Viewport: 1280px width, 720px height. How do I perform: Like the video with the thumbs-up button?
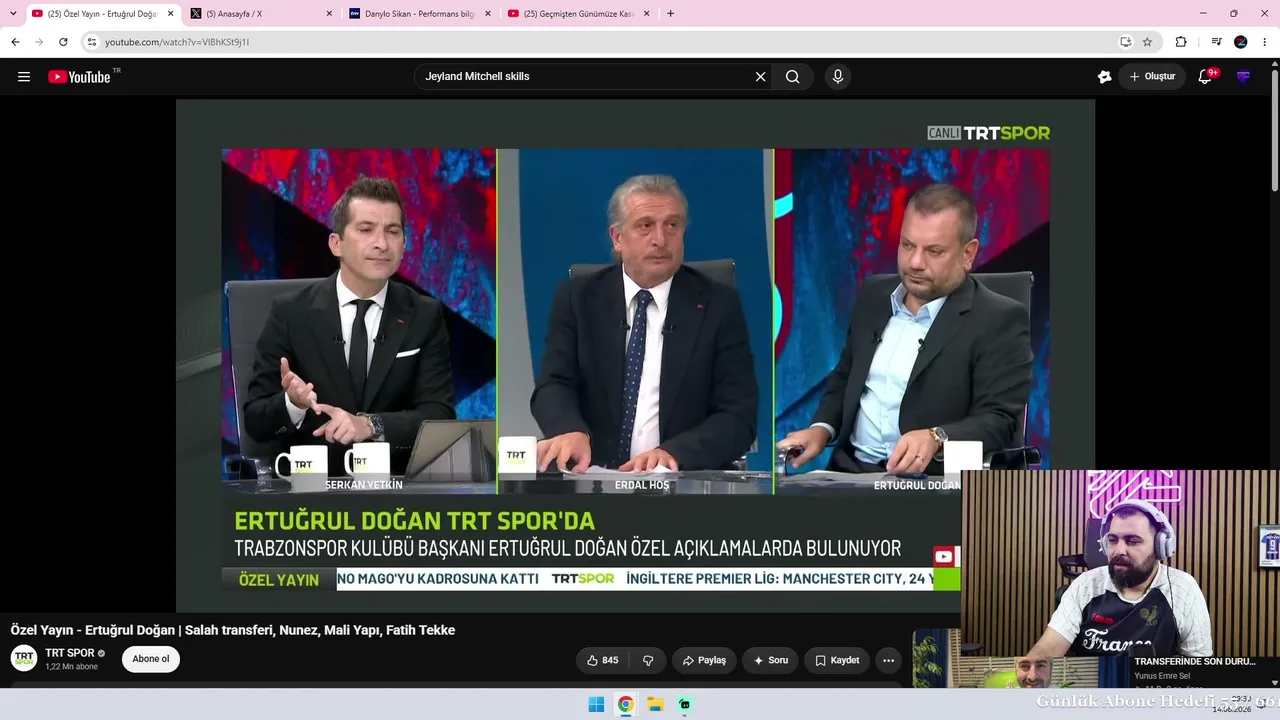[603, 660]
